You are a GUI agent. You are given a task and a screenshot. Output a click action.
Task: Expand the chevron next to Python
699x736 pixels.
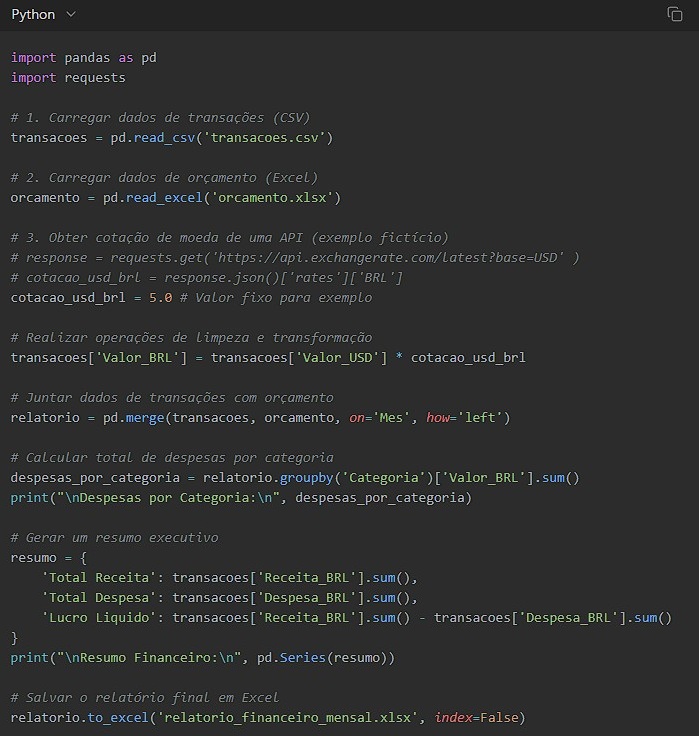tap(71, 15)
